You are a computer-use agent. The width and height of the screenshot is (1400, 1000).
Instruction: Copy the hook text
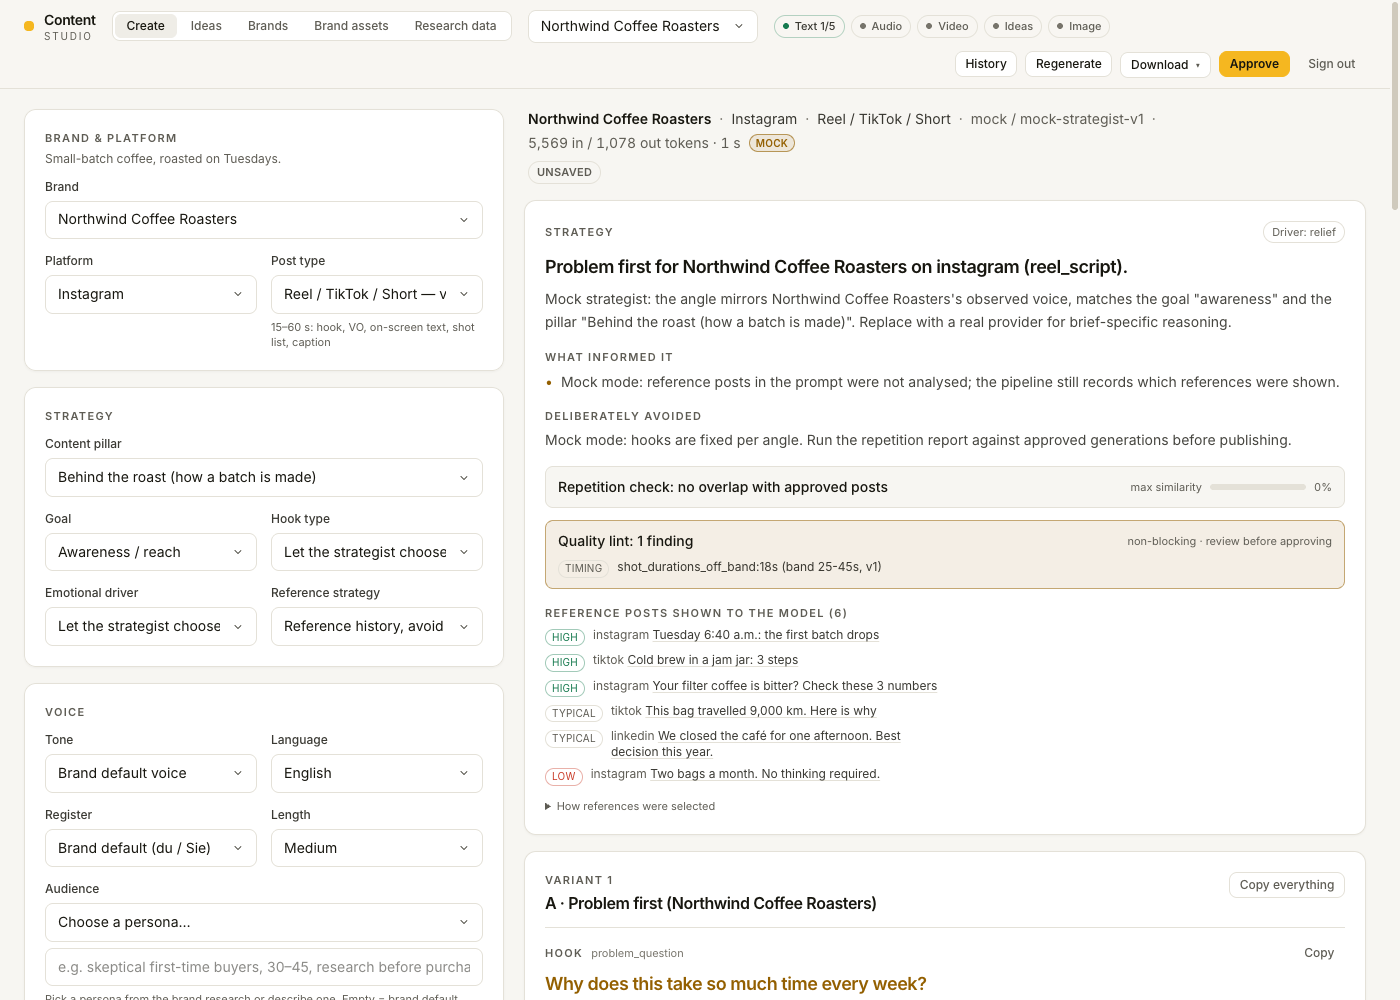1319,953
